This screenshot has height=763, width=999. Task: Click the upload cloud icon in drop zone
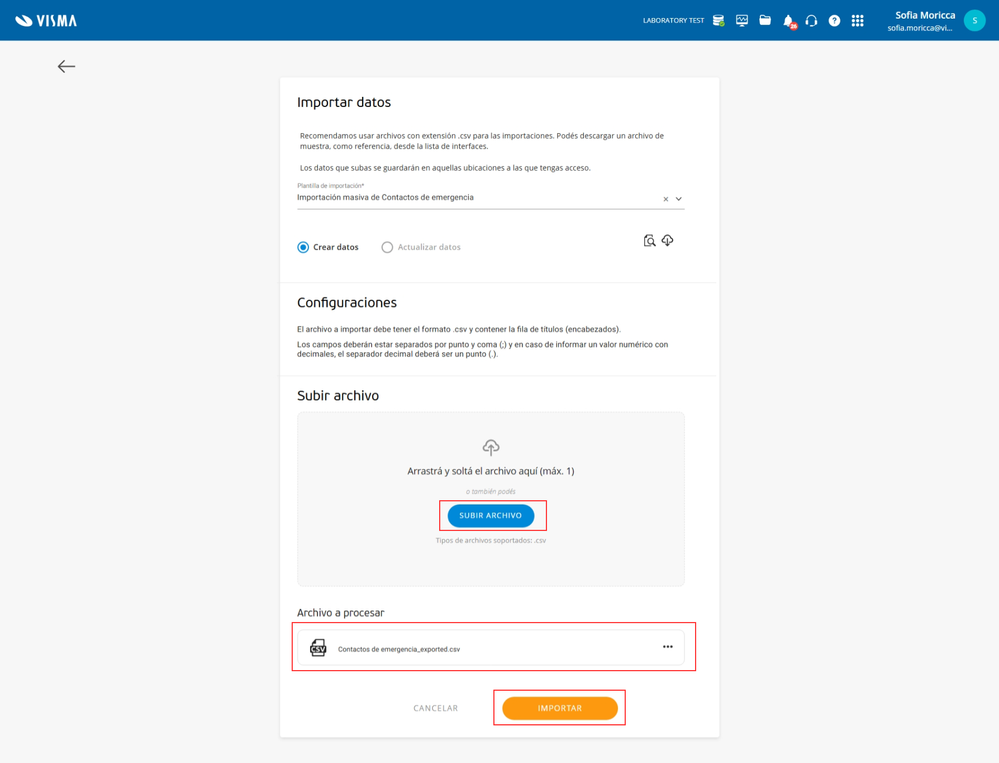pos(491,447)
